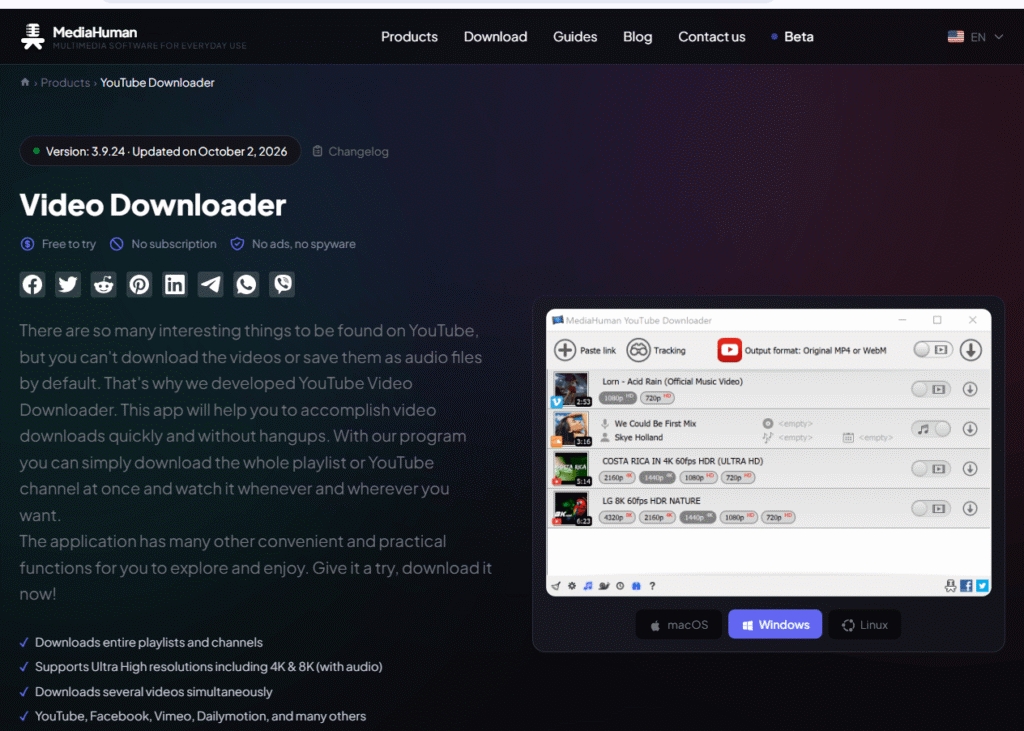Click the Paste link label
This screenshot has width=1024, height=731.
pyautogui.click(x=598, y=351)
